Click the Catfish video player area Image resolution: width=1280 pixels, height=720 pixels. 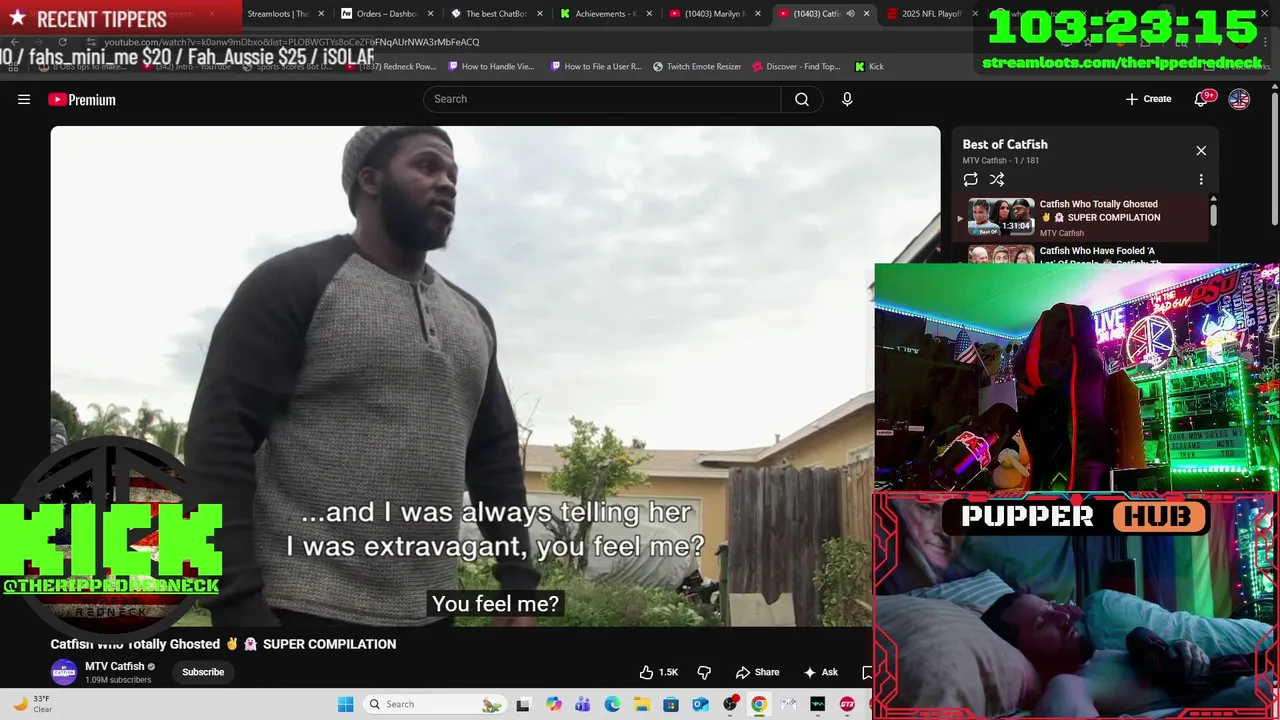pos(495,376)
